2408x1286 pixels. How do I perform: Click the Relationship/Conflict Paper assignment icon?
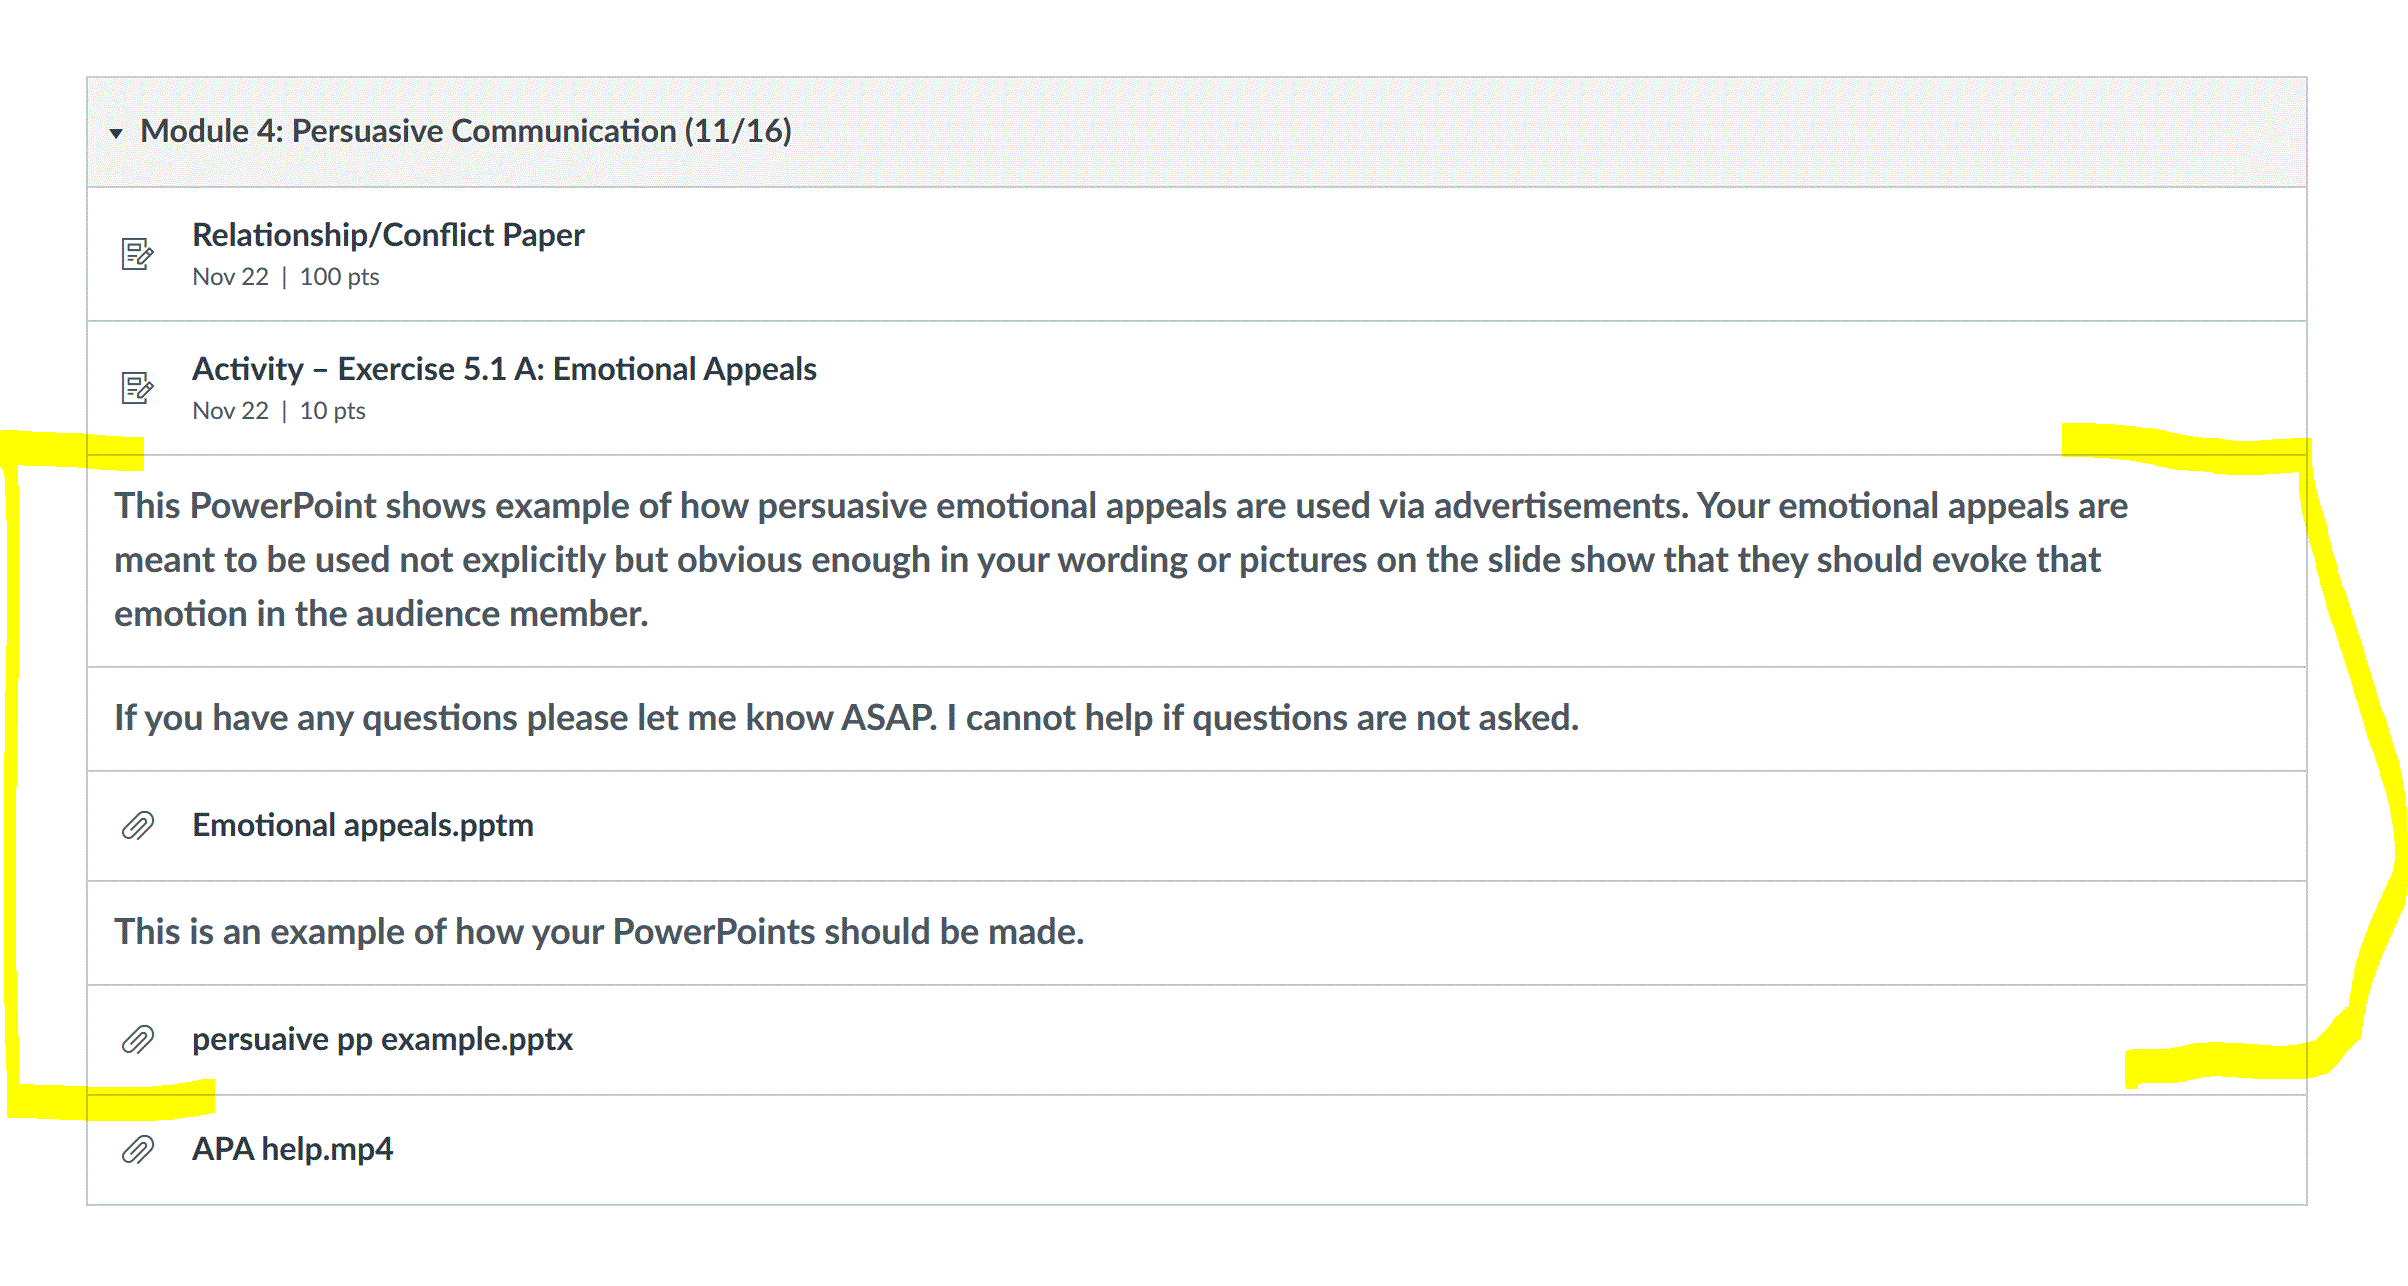[137, 254]
